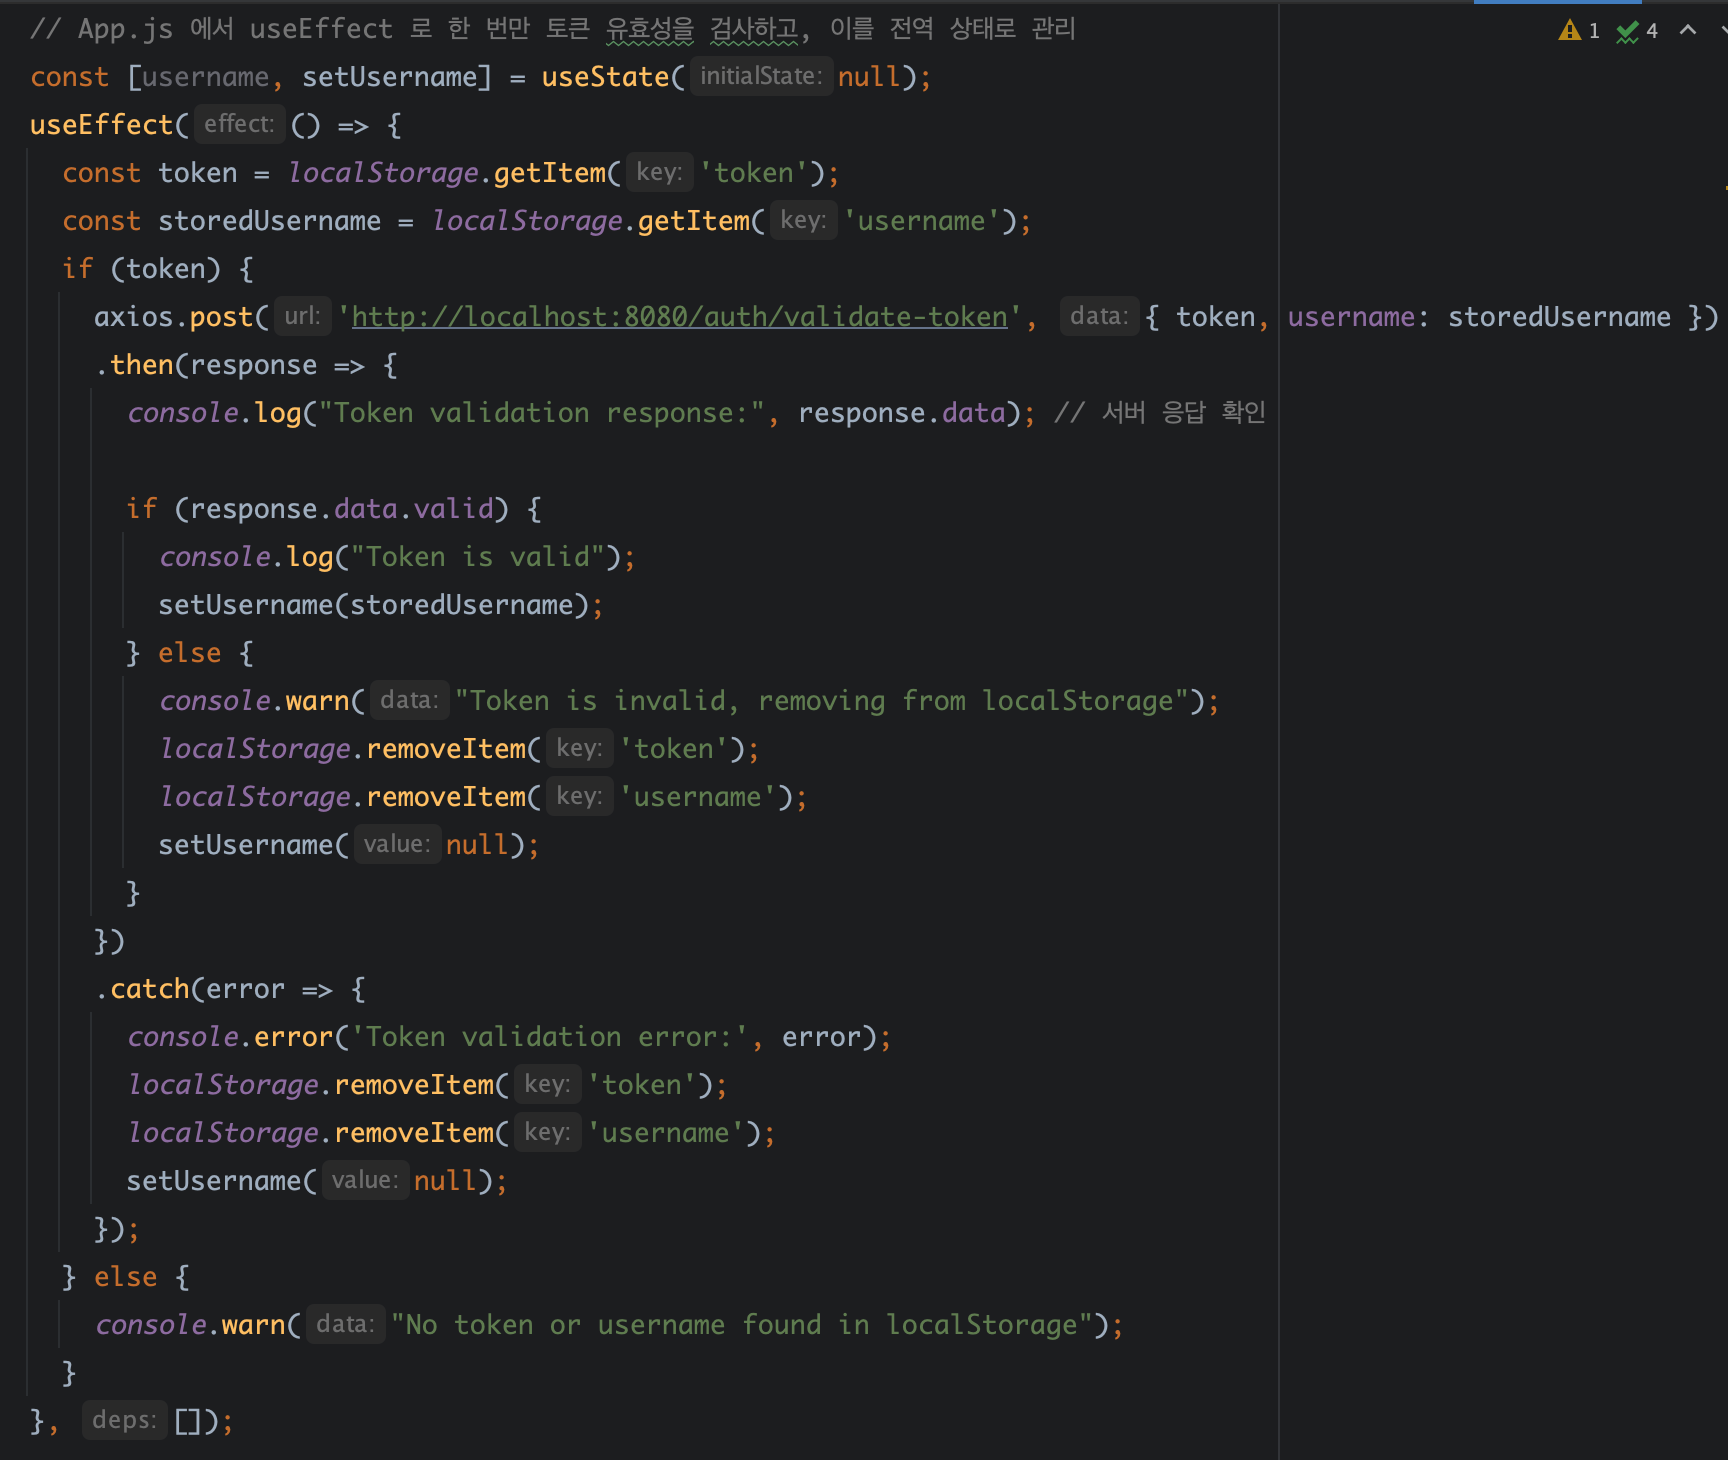This screenshot has width=1728, height=1460.
Task: Select the 'effect:' inlay hint
Action: [239, 124]
